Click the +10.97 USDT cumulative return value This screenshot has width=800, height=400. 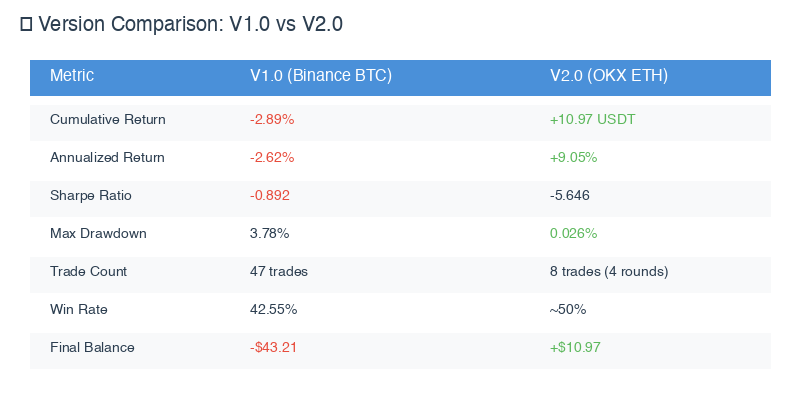coord(592,120)
